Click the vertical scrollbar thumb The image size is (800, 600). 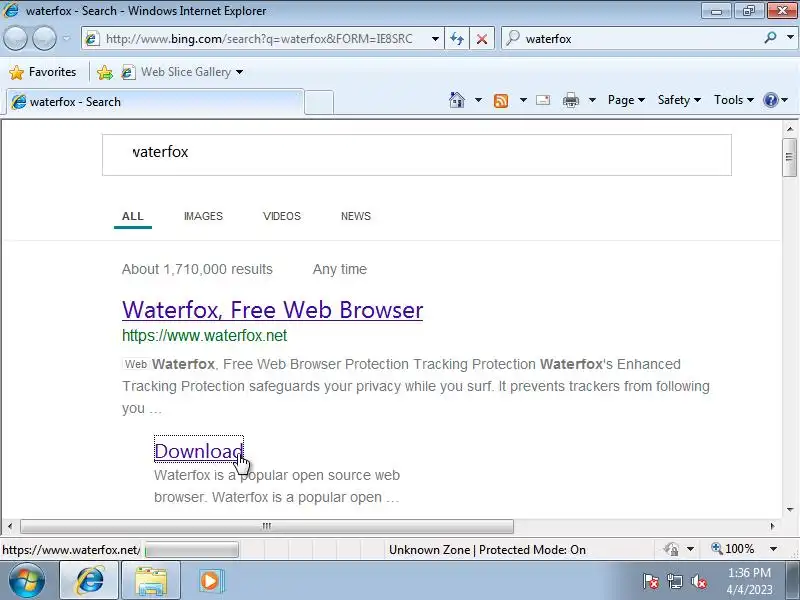click(x=790, y=157)
